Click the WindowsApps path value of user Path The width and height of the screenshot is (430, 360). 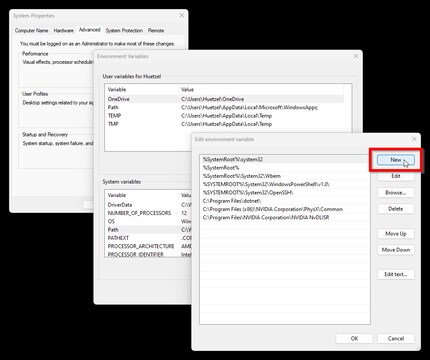click(x=250, y=107)
